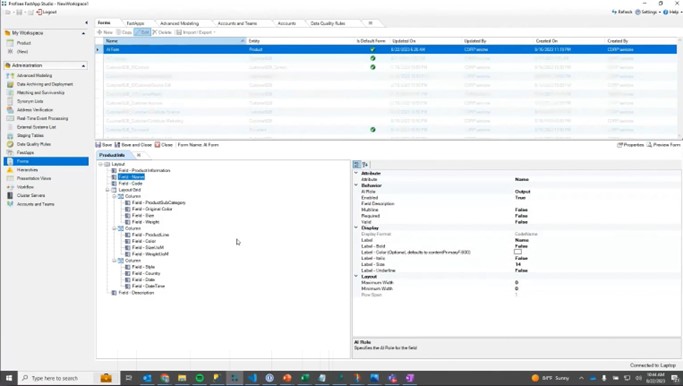Toggle Is Default Form check for AI Form row

click(372, 50)
